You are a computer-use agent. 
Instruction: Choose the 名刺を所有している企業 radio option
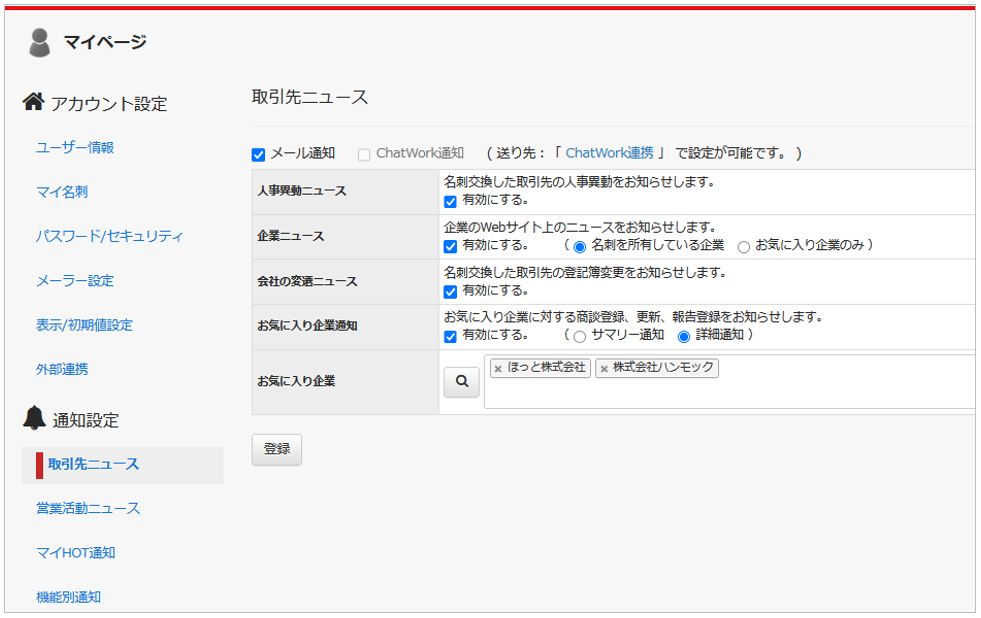(579, 246)
